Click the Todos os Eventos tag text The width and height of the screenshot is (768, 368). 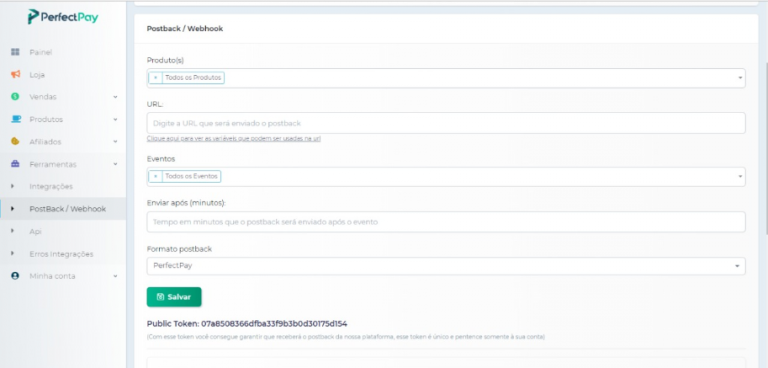click(191, 176)
